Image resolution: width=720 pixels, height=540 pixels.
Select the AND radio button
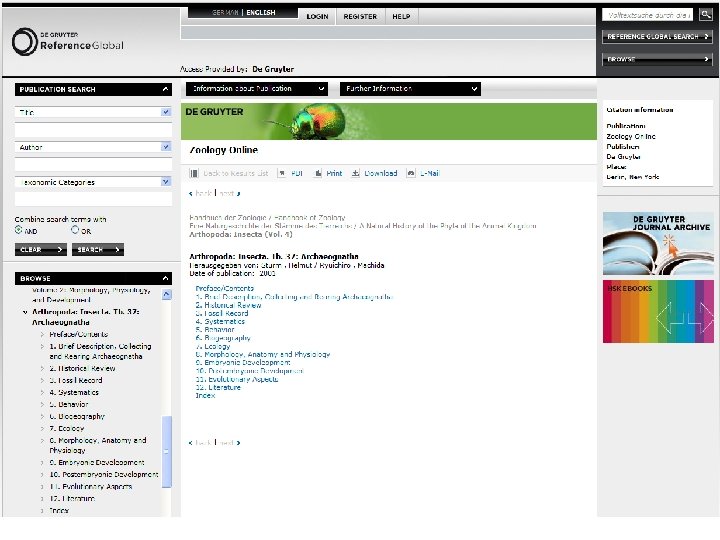click(18, 230)
